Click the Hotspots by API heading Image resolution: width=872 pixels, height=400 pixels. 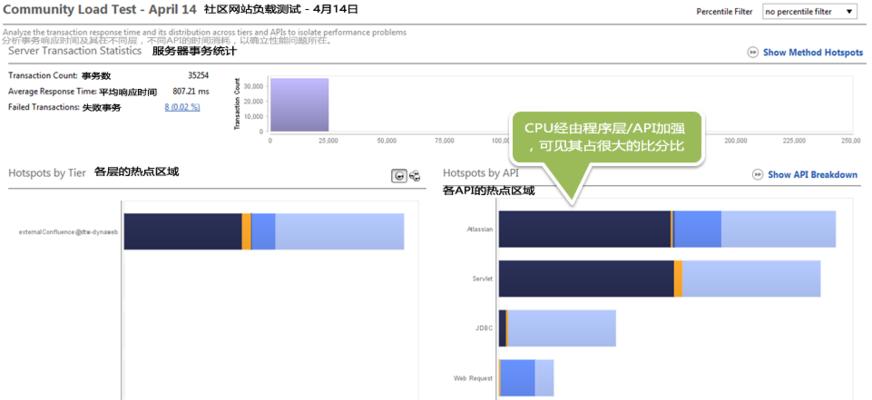480,173
